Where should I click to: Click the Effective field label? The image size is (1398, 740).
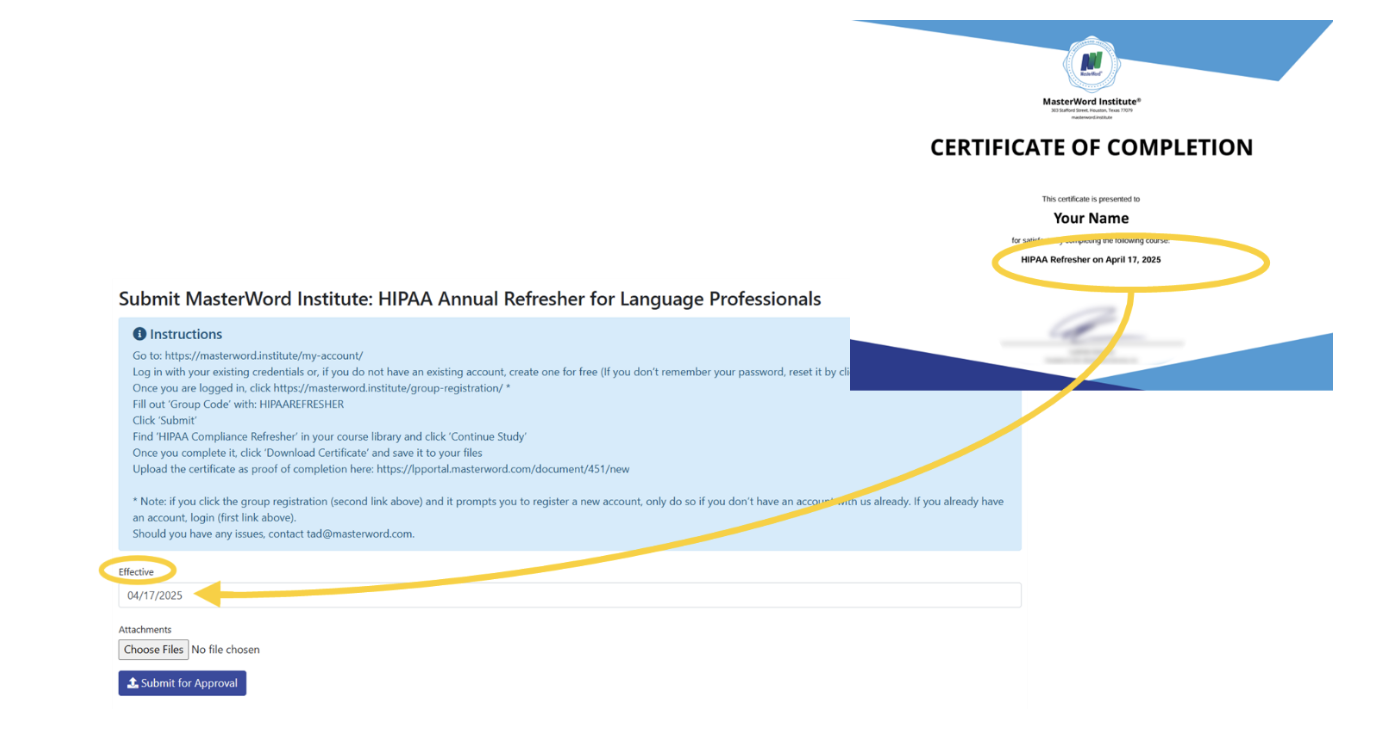coord(136,572)
